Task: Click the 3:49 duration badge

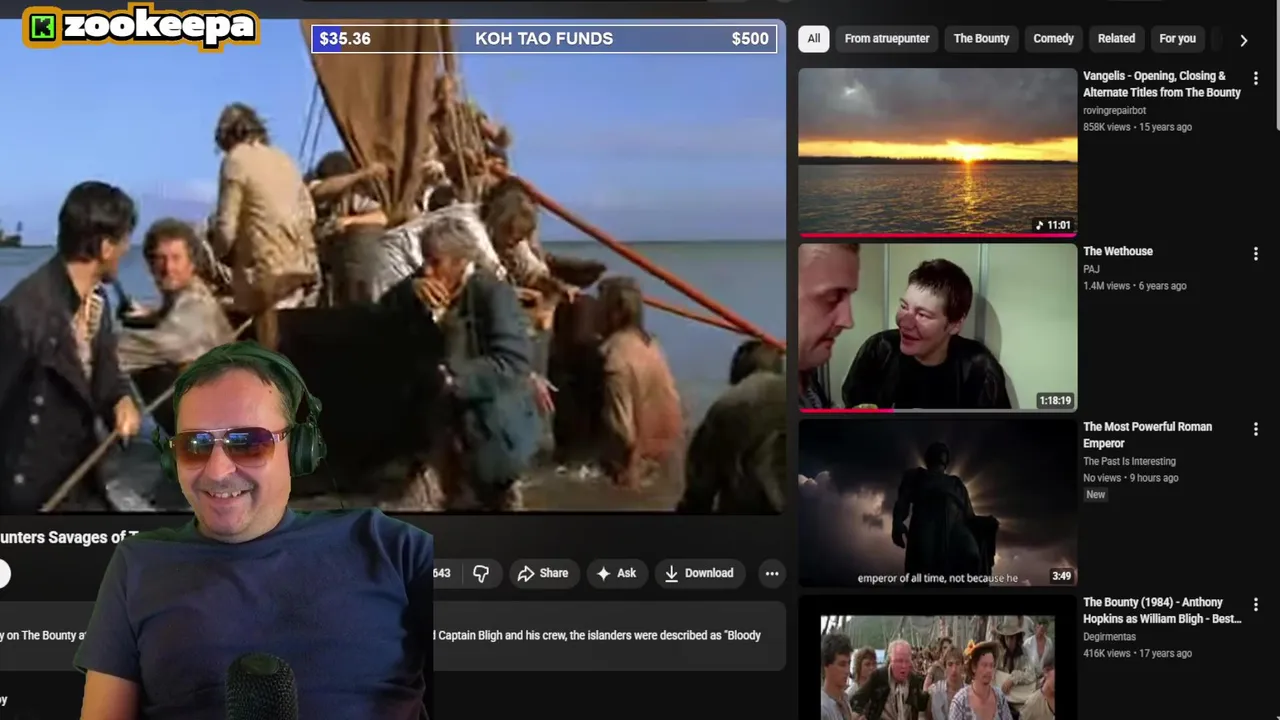Action: (1061, 576)
